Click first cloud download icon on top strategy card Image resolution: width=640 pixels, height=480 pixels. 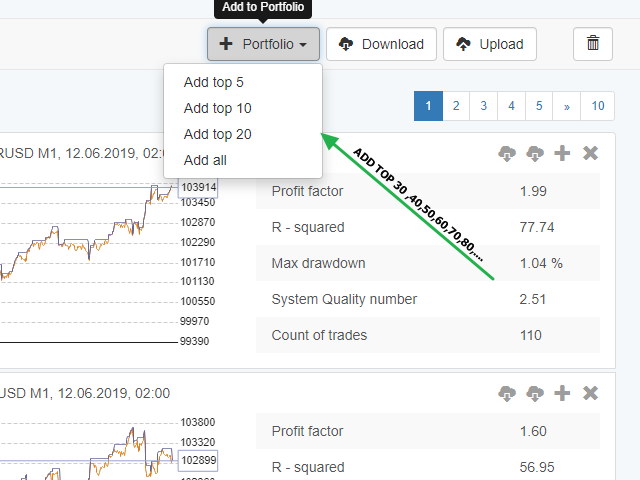(507, 153)
